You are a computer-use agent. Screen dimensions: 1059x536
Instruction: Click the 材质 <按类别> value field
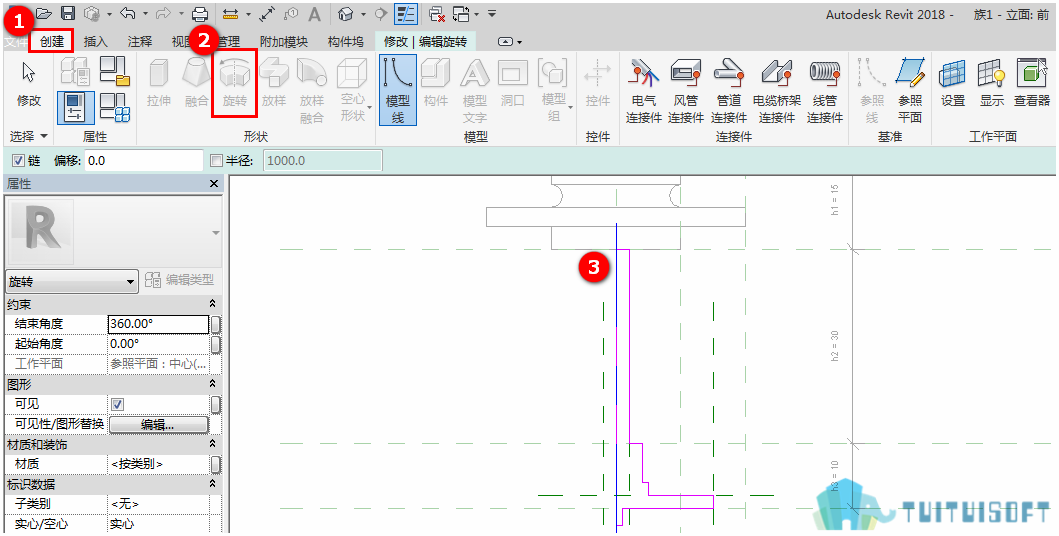coord(158,464)
